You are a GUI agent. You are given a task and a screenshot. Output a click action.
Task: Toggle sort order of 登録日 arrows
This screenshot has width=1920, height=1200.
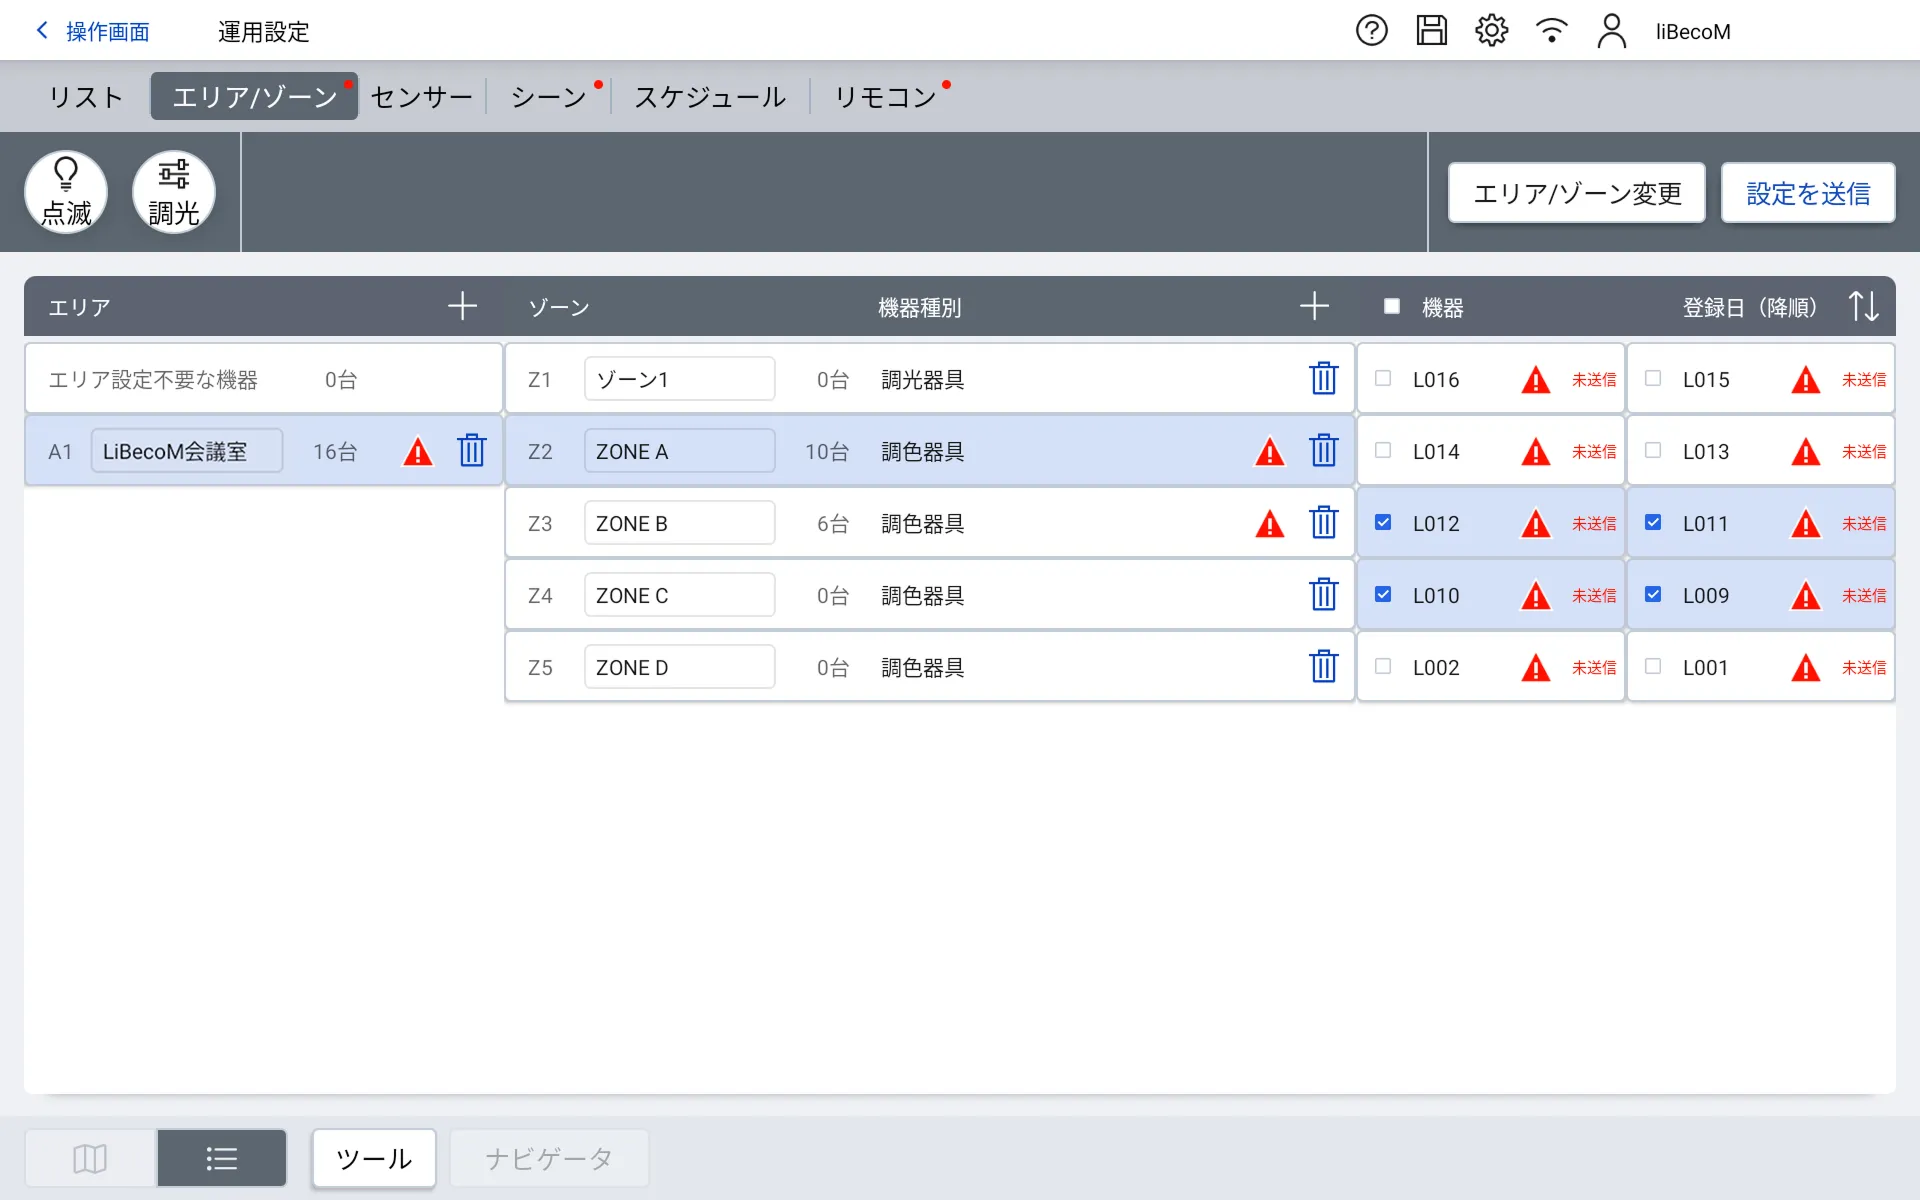click(1863, 306)
